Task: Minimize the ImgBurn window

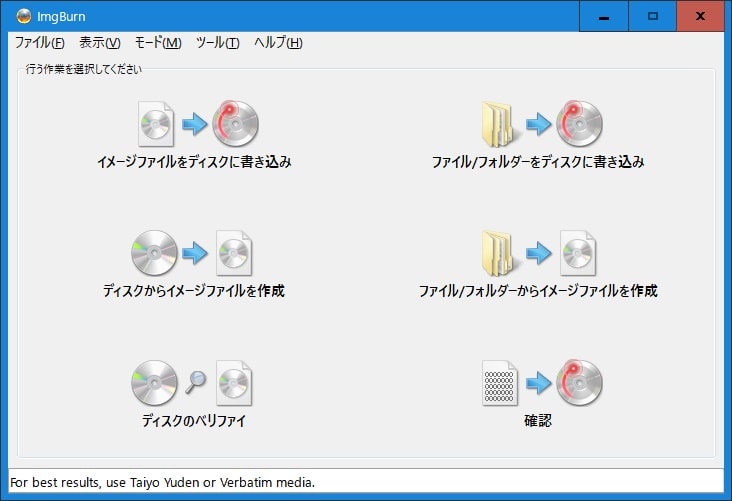Action: [604, 16]
